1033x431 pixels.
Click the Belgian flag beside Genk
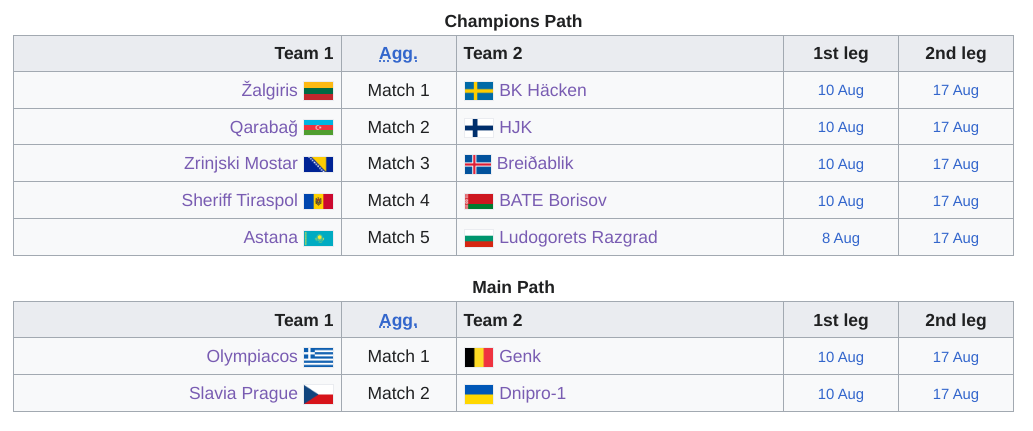click(x=479, y=357)
